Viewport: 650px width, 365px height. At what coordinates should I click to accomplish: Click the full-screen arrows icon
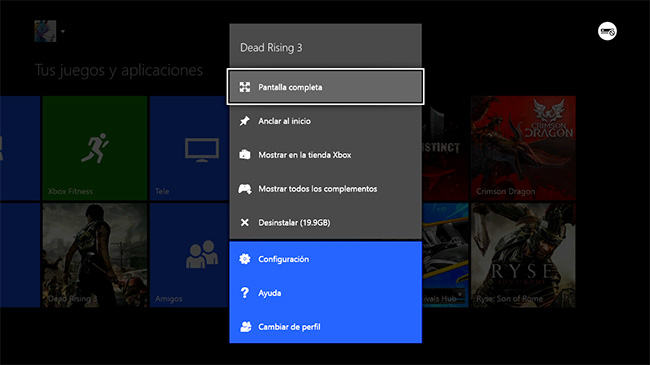(245, 87)
